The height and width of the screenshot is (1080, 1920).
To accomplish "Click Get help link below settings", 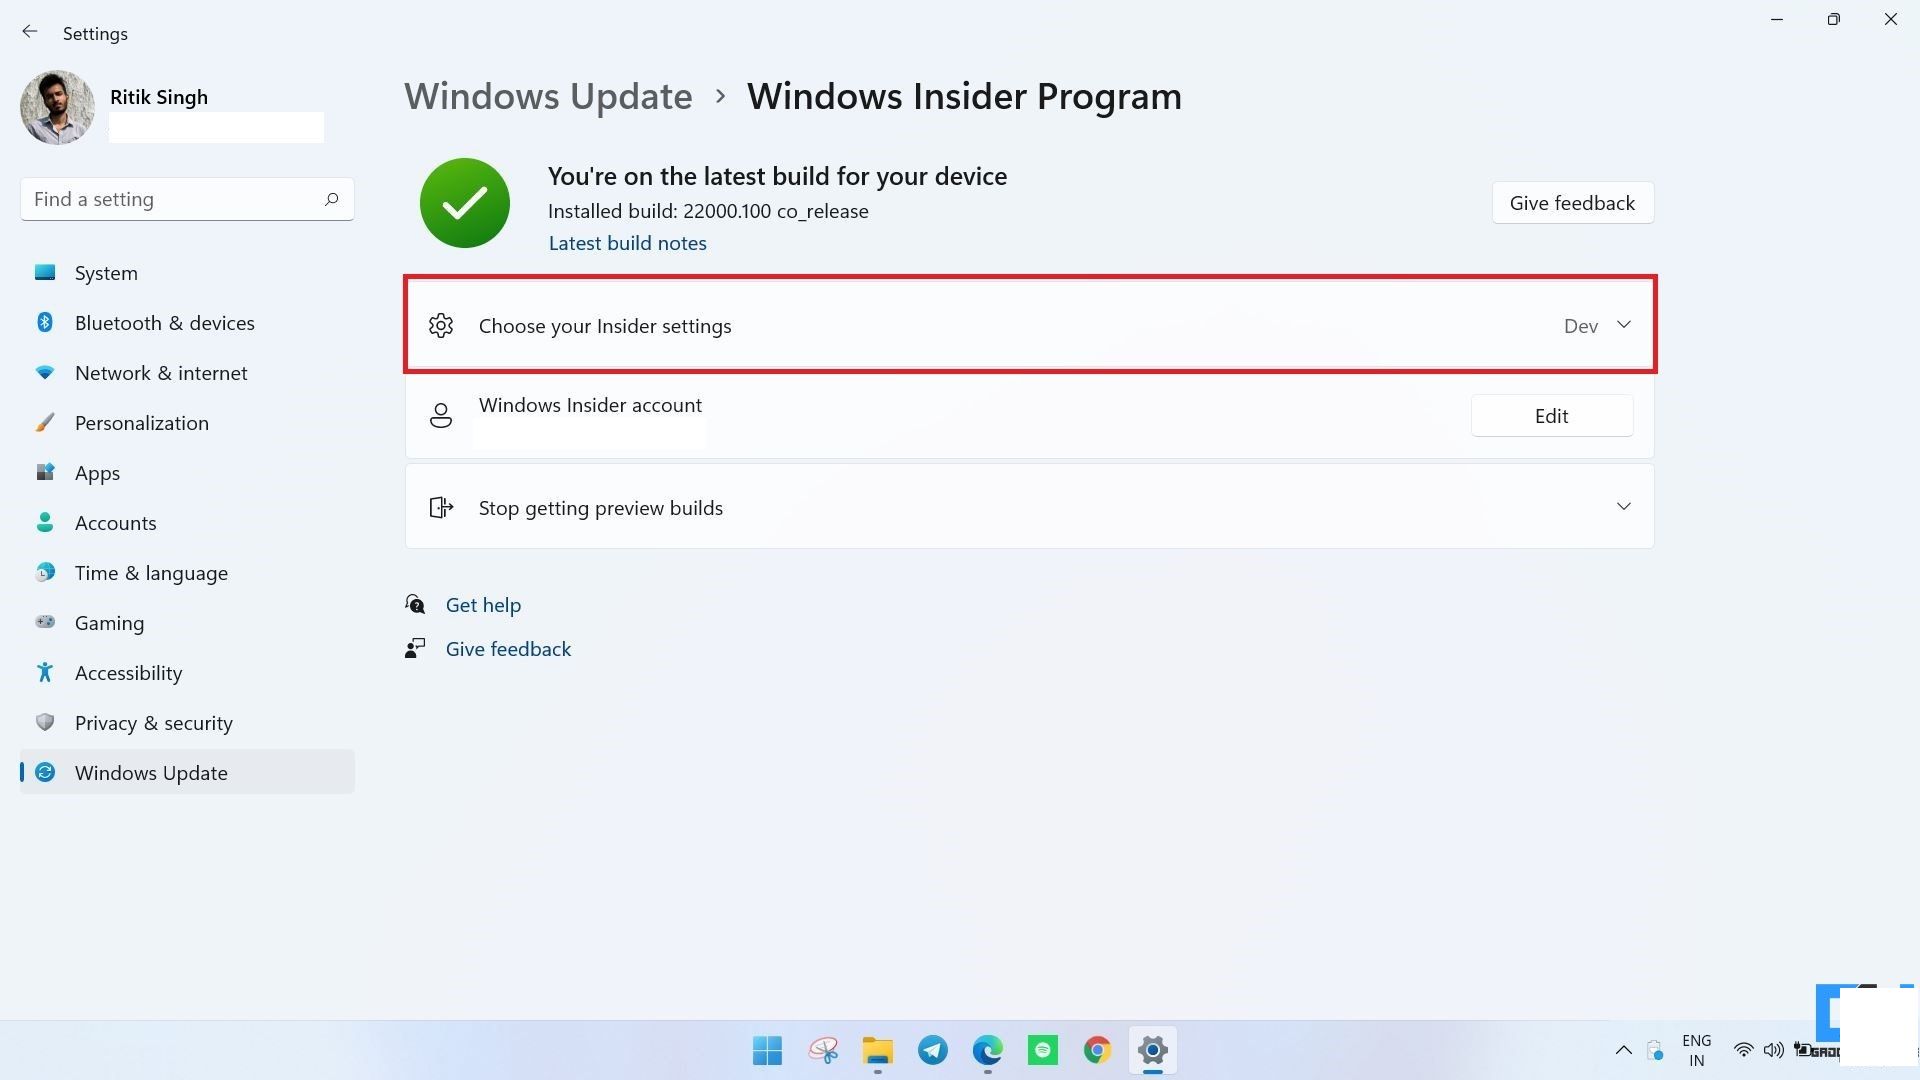I will 483,604.
